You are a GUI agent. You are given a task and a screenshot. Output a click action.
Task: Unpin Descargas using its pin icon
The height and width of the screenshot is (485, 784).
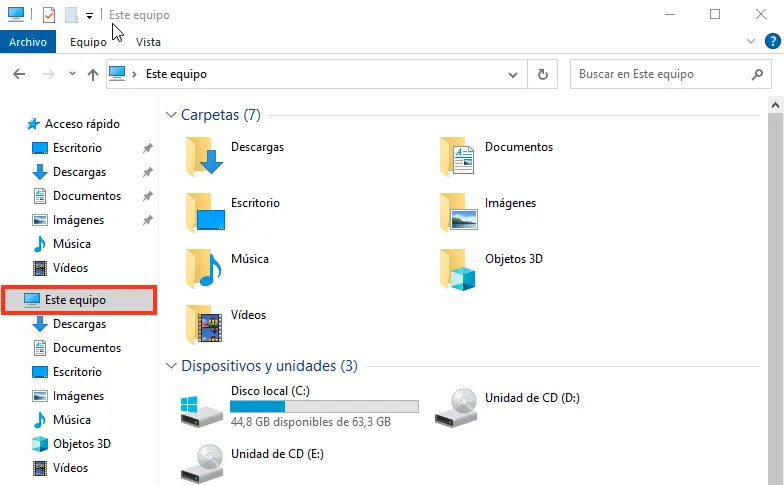pyautogui.click(x=148, y=172)
